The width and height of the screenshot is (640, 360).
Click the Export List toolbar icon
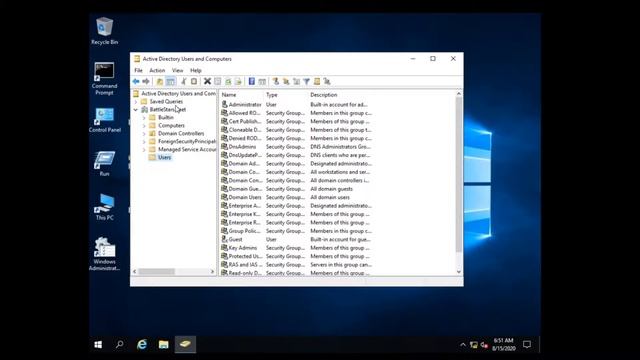click(238, 81)
